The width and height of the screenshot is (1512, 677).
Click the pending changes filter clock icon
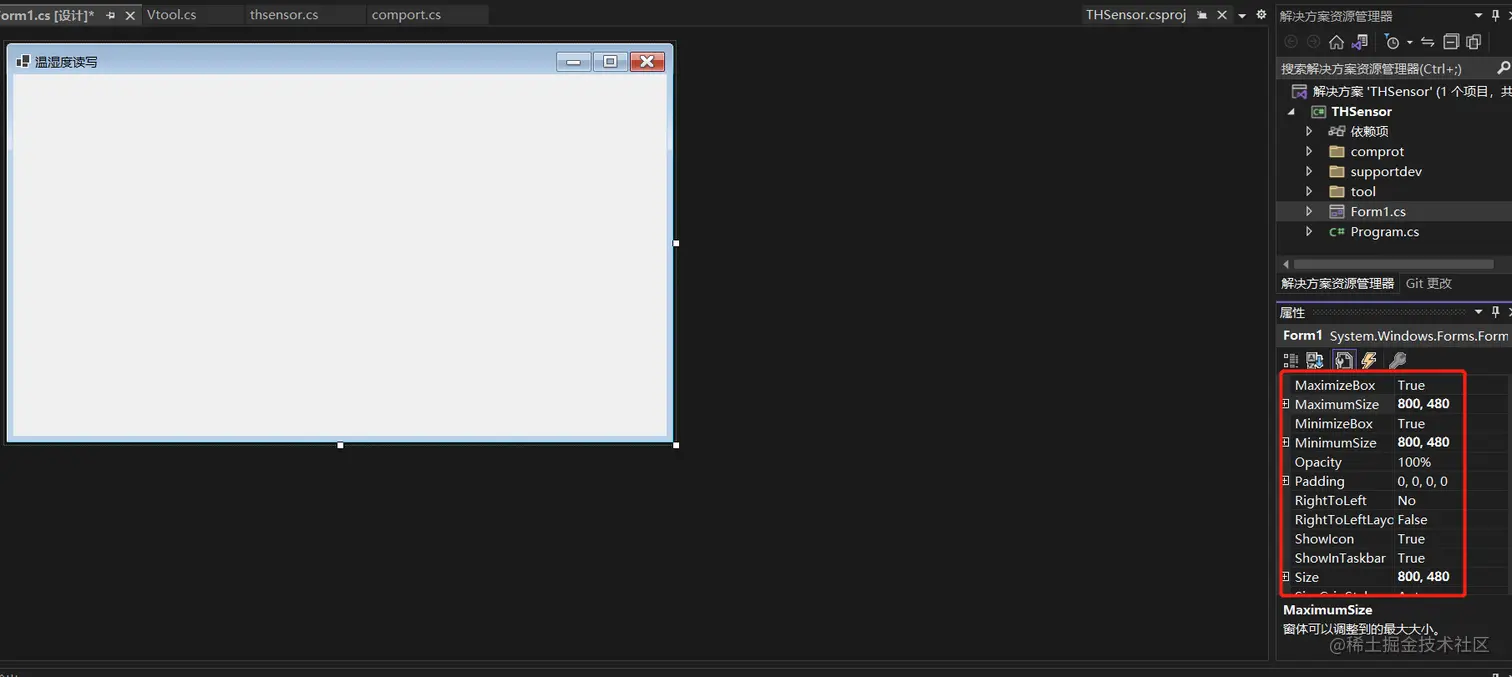tap(1392, 42)
